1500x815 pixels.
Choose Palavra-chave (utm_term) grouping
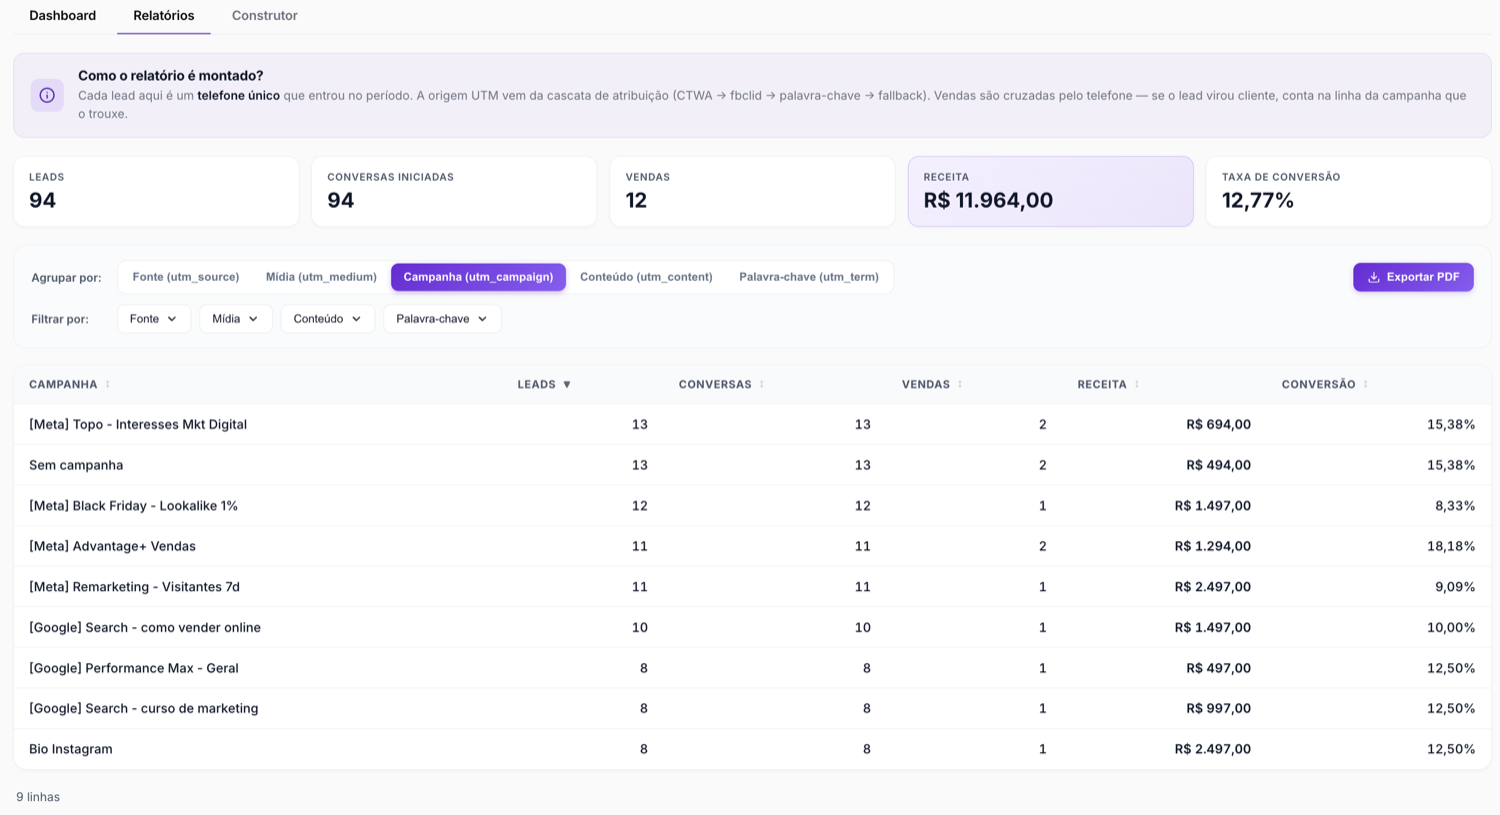[x=809, y=277]
